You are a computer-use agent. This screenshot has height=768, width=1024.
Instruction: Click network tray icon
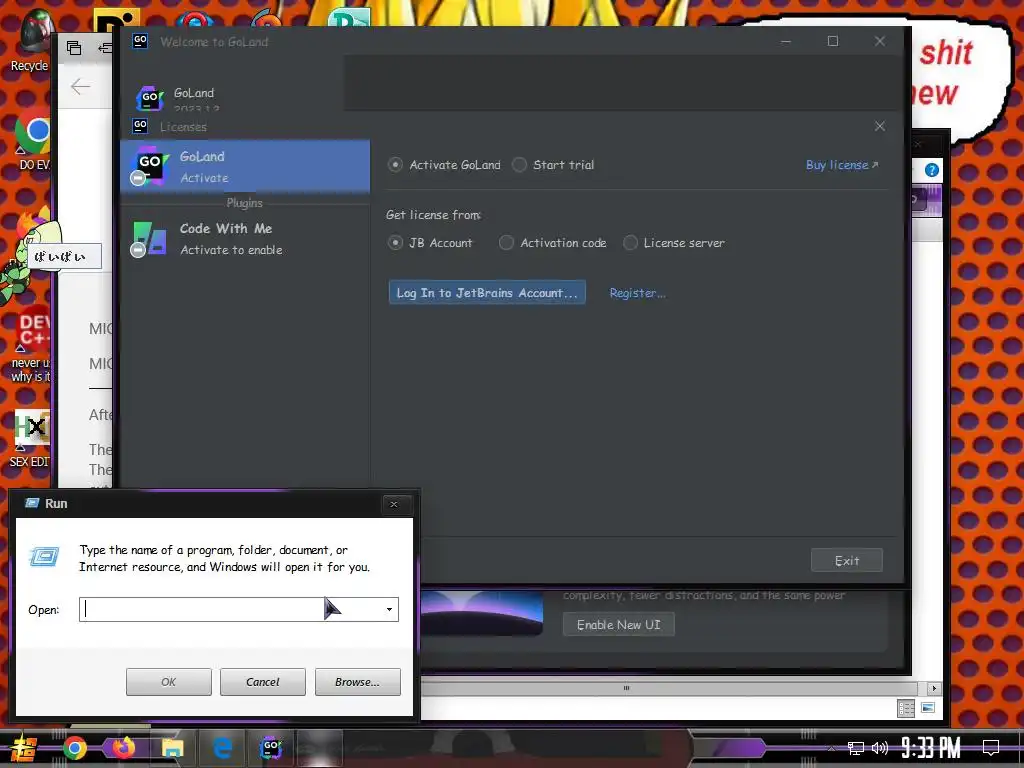point(856,748)
